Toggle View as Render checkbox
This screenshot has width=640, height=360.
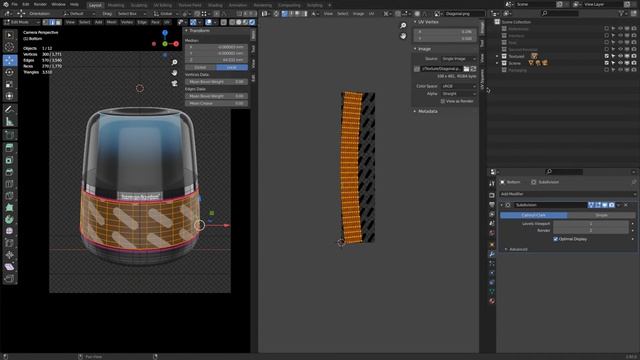442,101
